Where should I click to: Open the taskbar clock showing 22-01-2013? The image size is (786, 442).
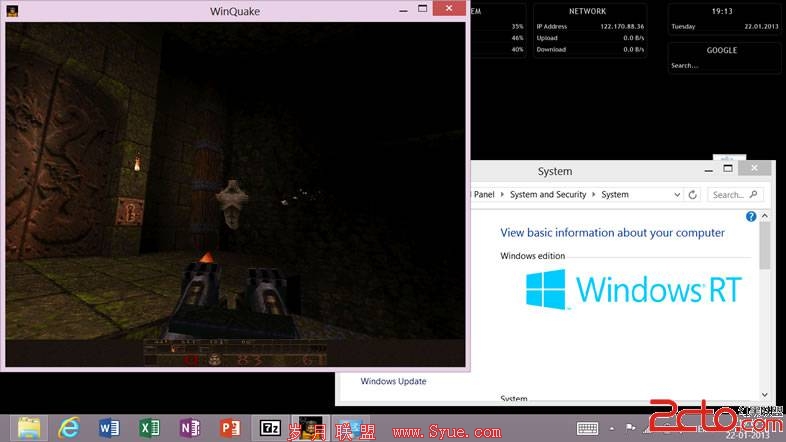pos(747,434)
